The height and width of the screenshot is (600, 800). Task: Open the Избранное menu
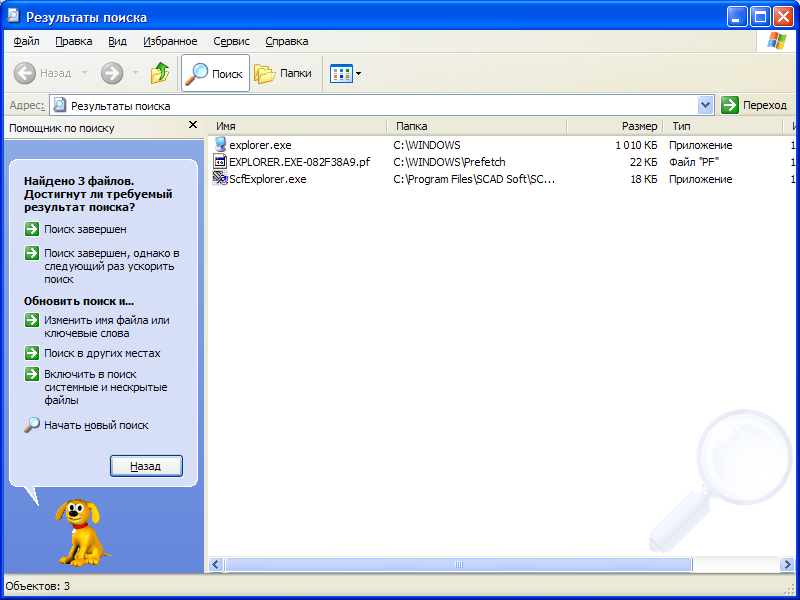click(170, 41)
